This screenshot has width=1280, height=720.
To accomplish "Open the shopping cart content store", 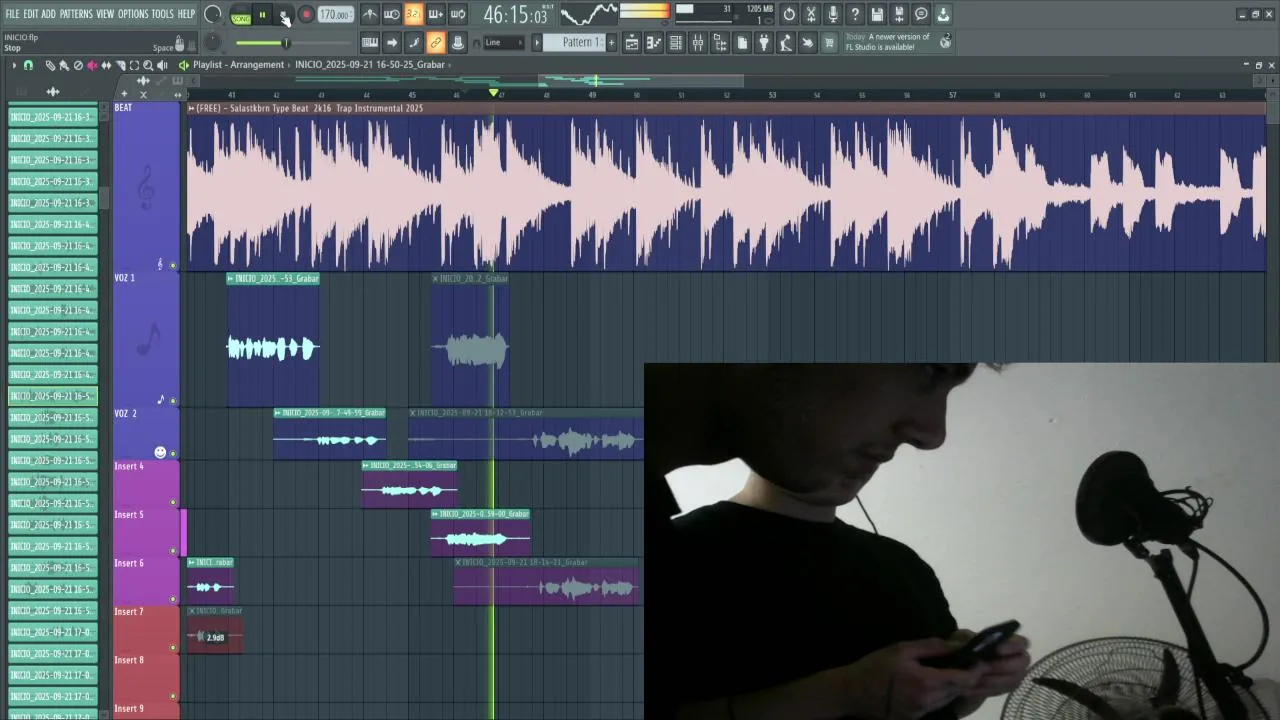I will point(828,42).
